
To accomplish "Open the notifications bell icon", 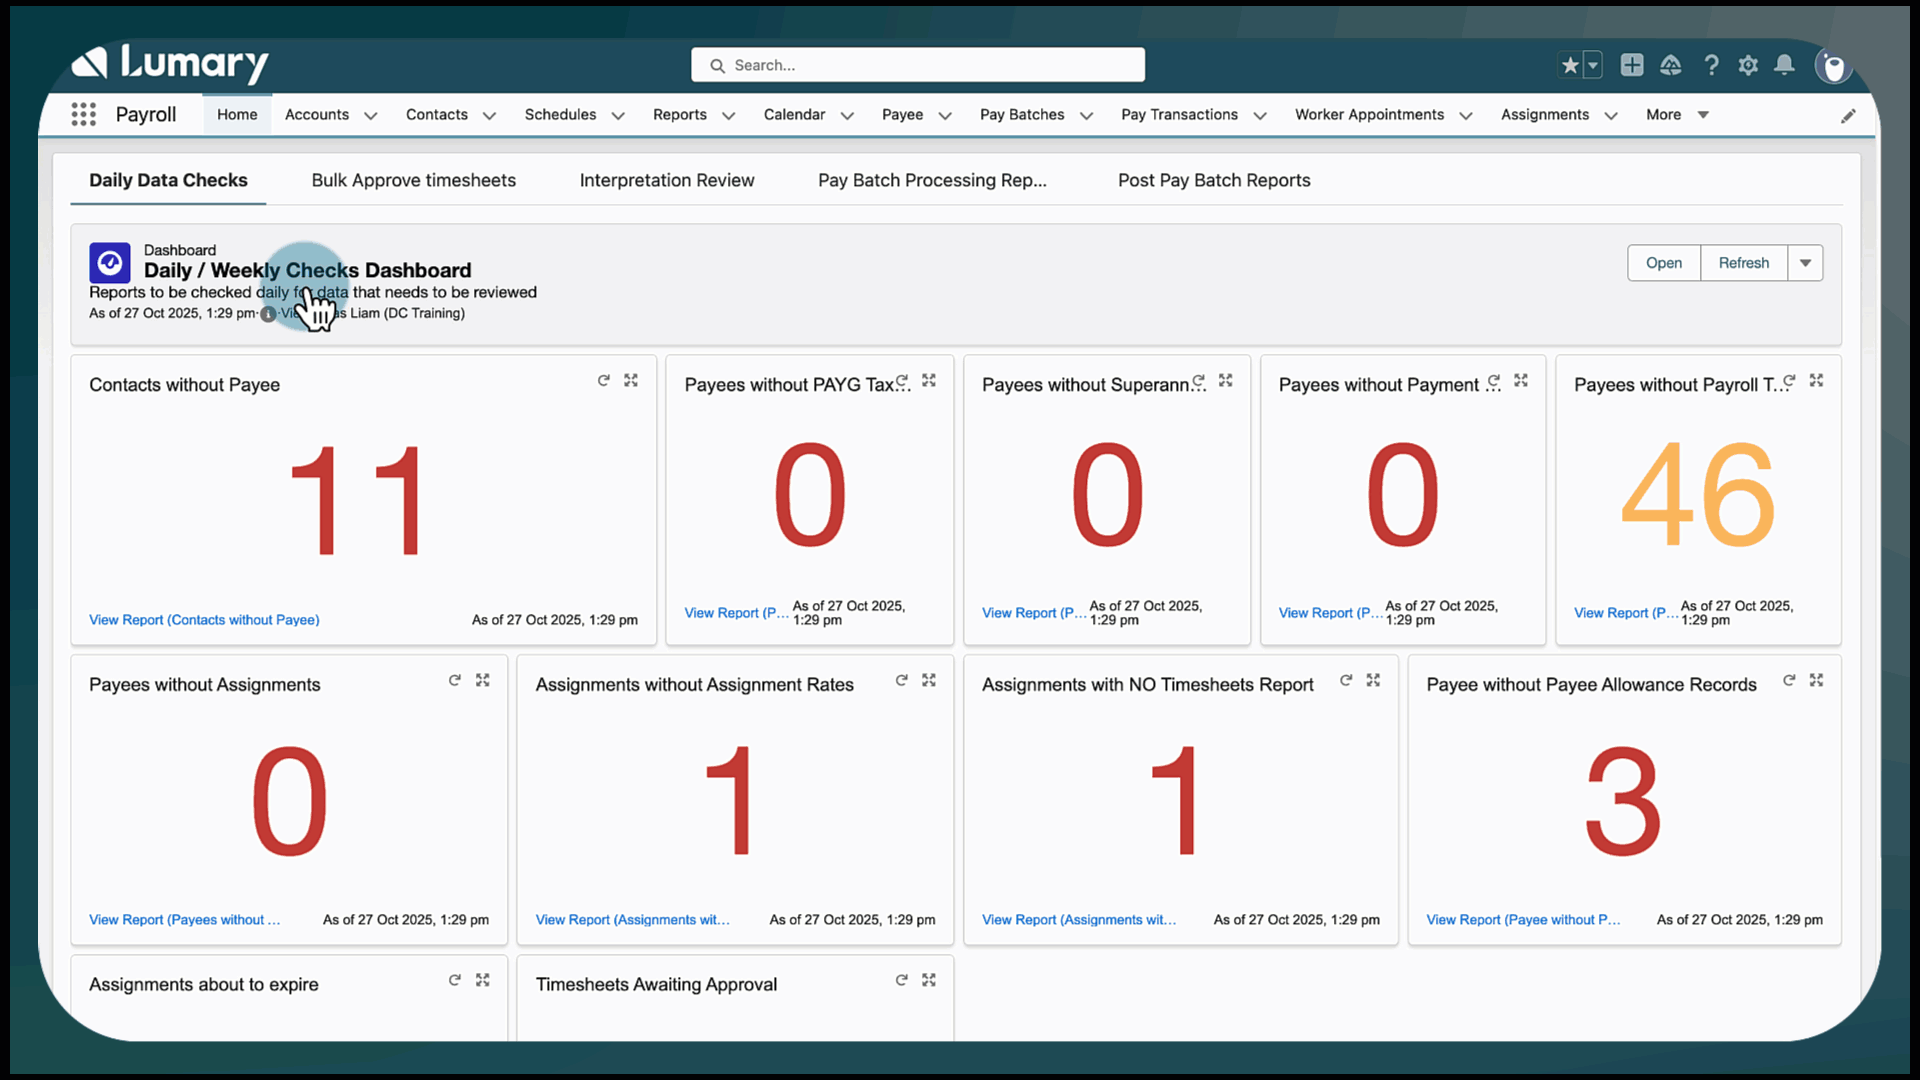I will [x=1784, y=65].
